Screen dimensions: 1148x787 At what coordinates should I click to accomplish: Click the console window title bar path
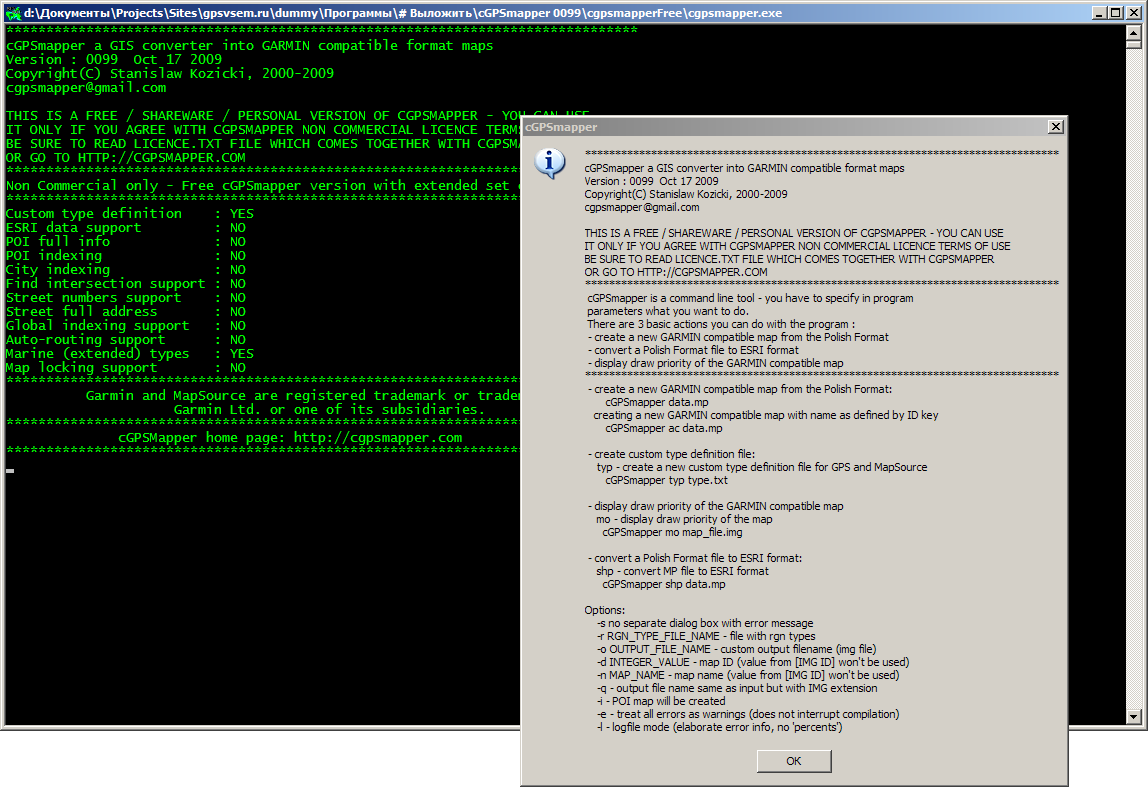coord(403,13)
